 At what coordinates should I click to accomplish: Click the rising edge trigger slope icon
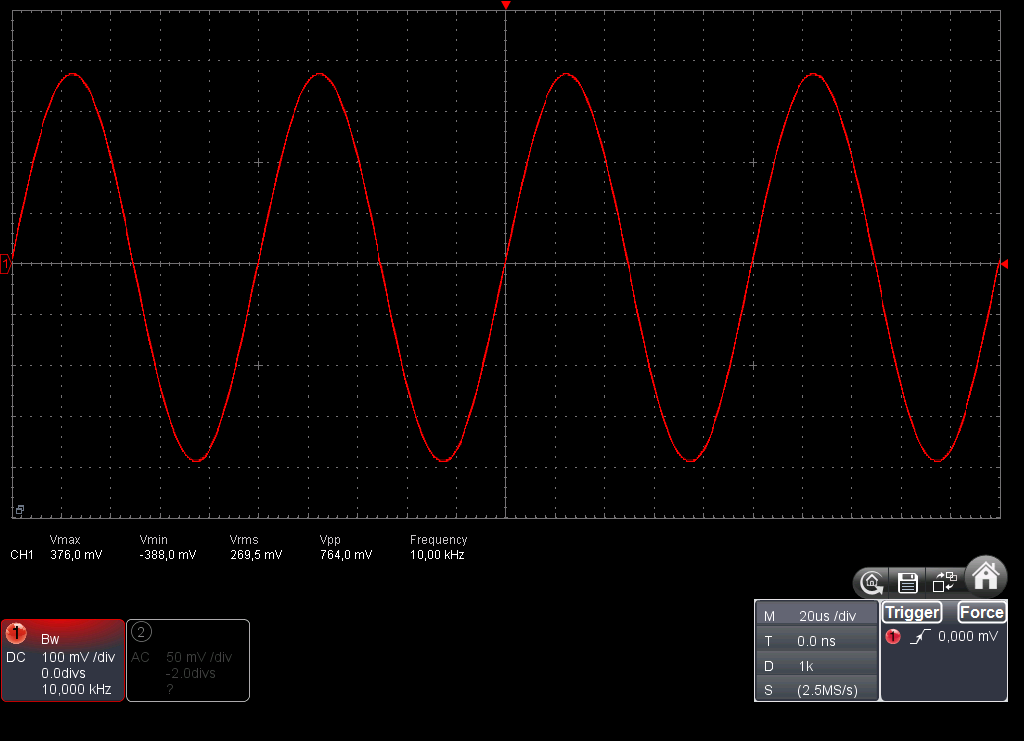(919, 637)
